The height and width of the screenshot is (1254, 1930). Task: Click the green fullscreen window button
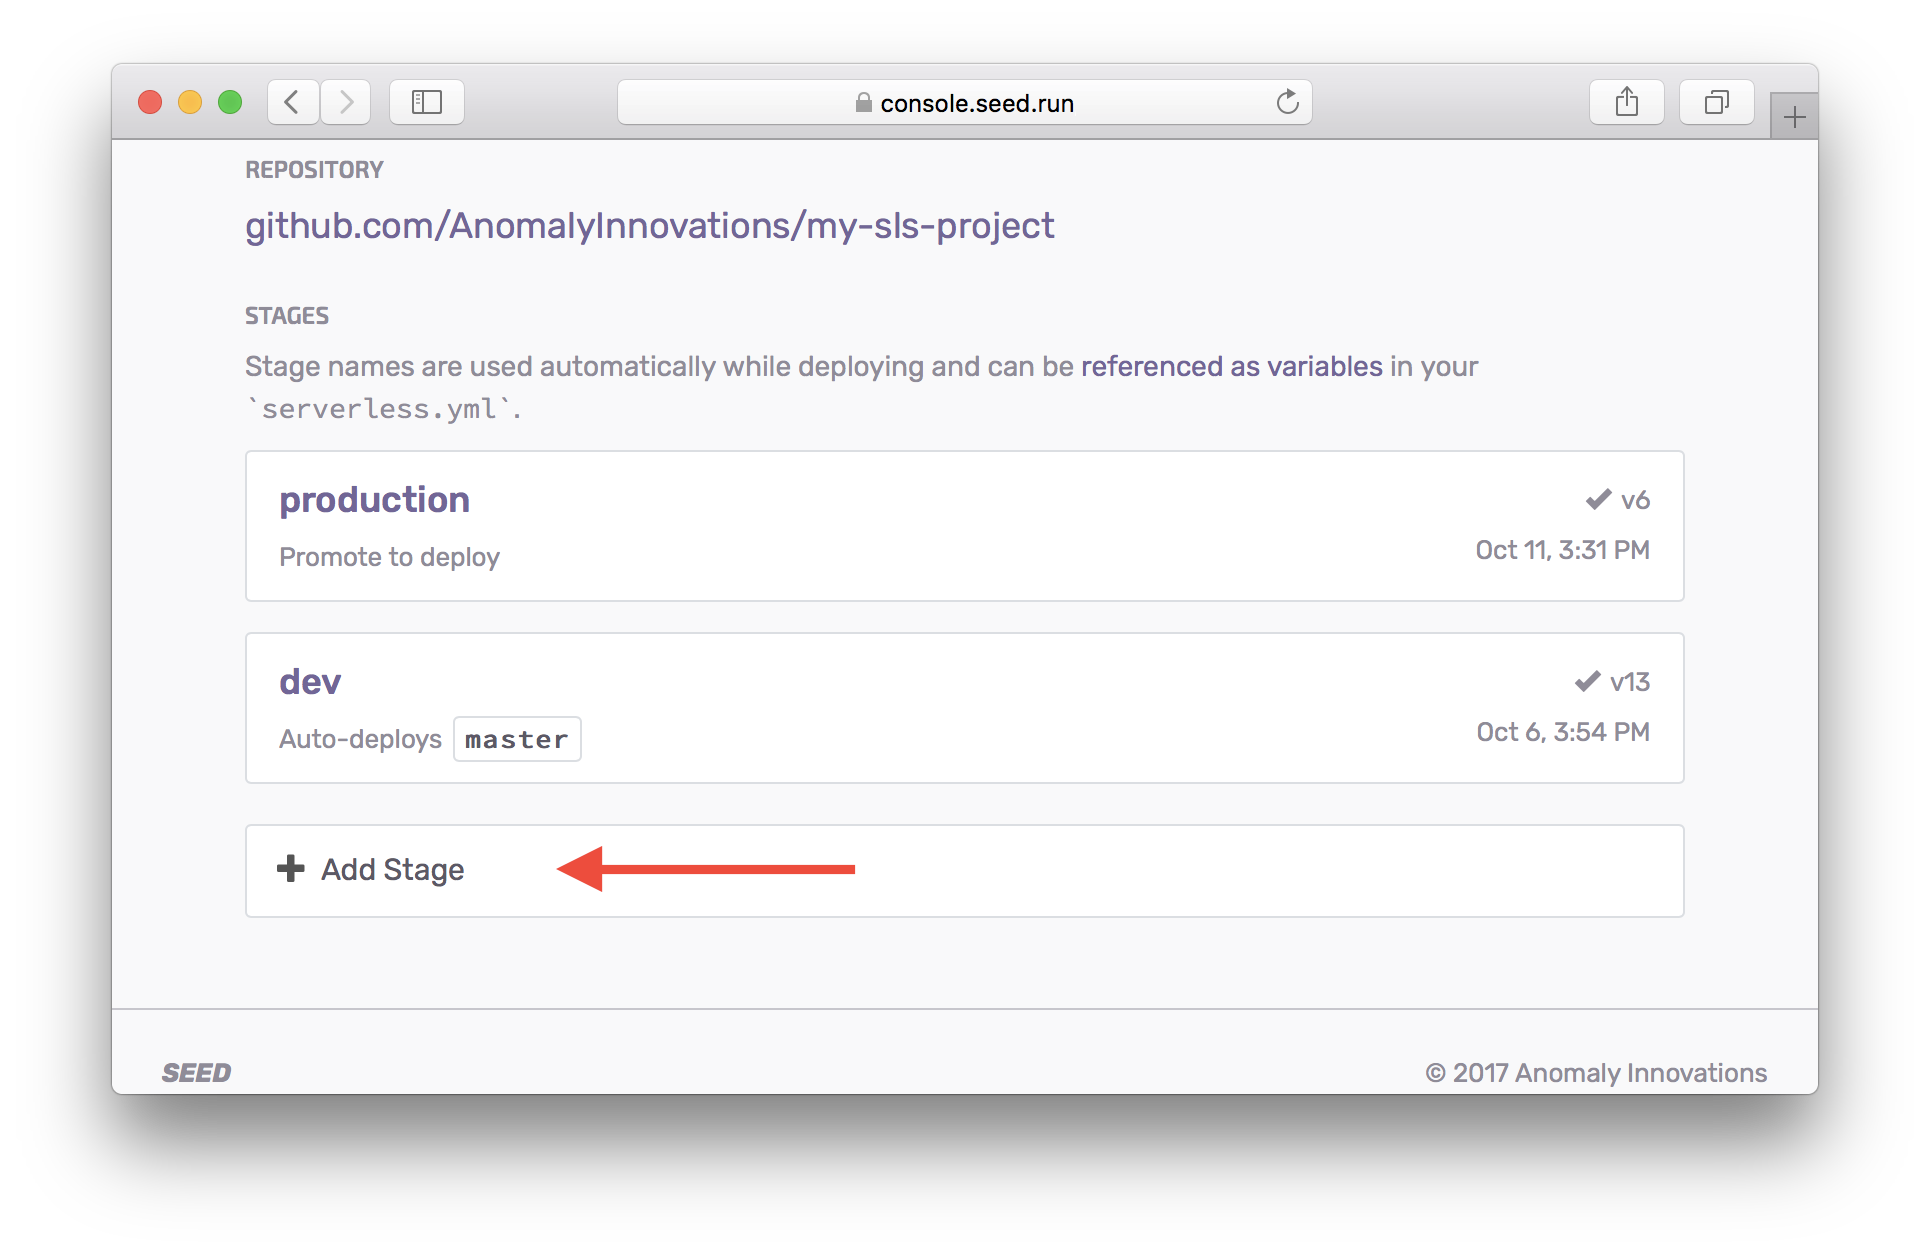click(230, 102)
